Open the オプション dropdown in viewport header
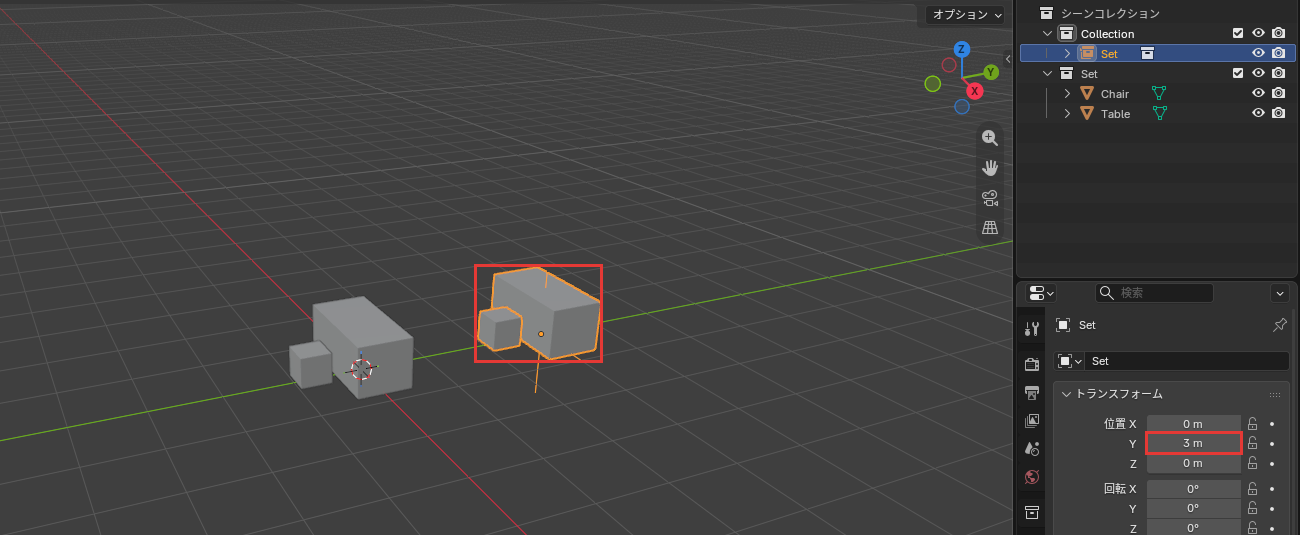 tap(966, 14)
